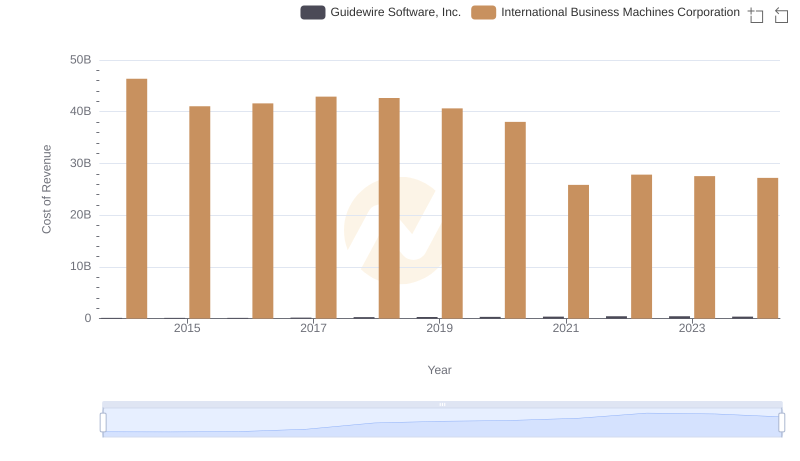The width and height of the screenshot is (800, 461).
Task: Select the small Guidewire bar for 2022
Action: 616,317
